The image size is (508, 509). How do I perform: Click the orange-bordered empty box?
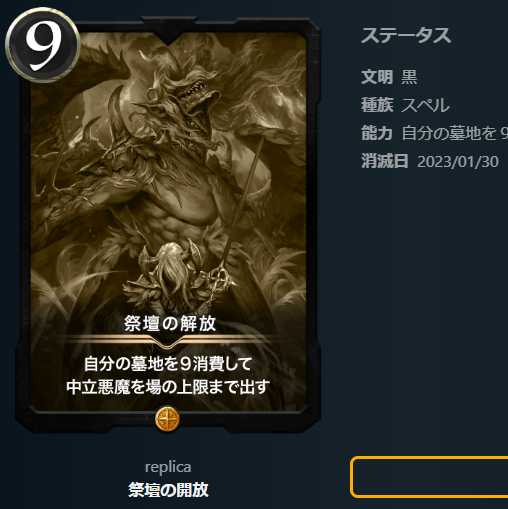[429, 477]
